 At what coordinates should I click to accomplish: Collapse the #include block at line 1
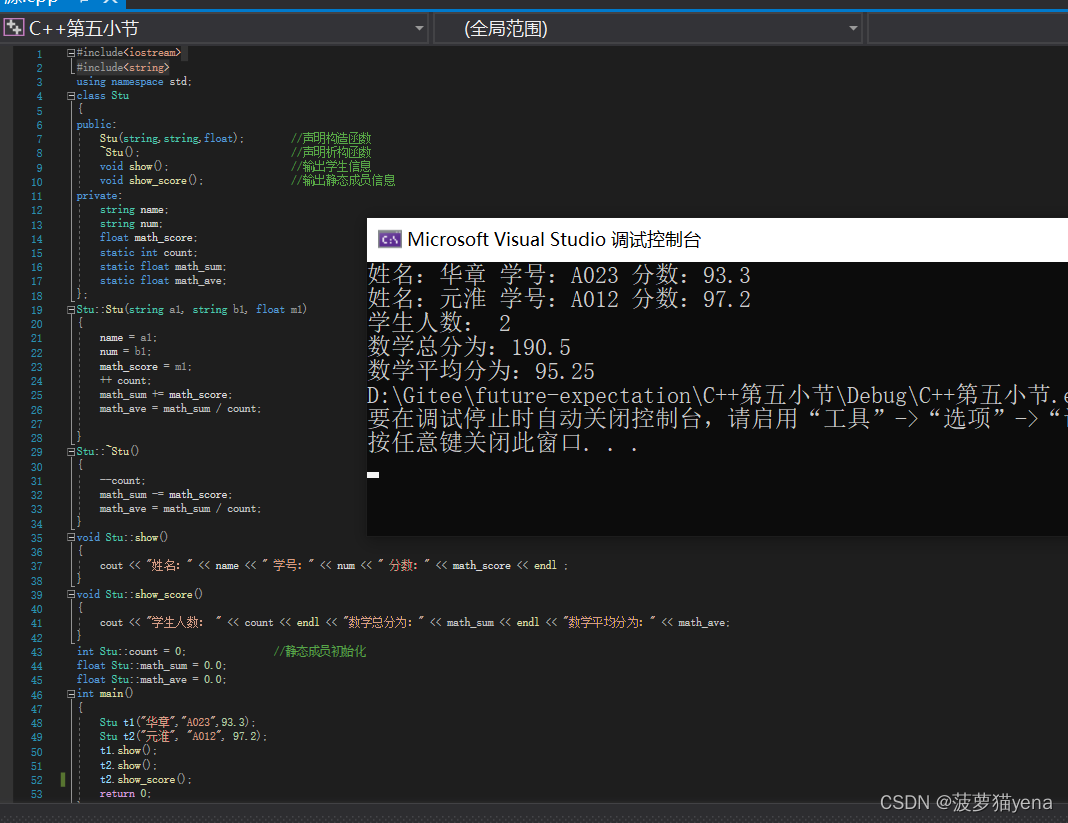(x=71, y=52)
